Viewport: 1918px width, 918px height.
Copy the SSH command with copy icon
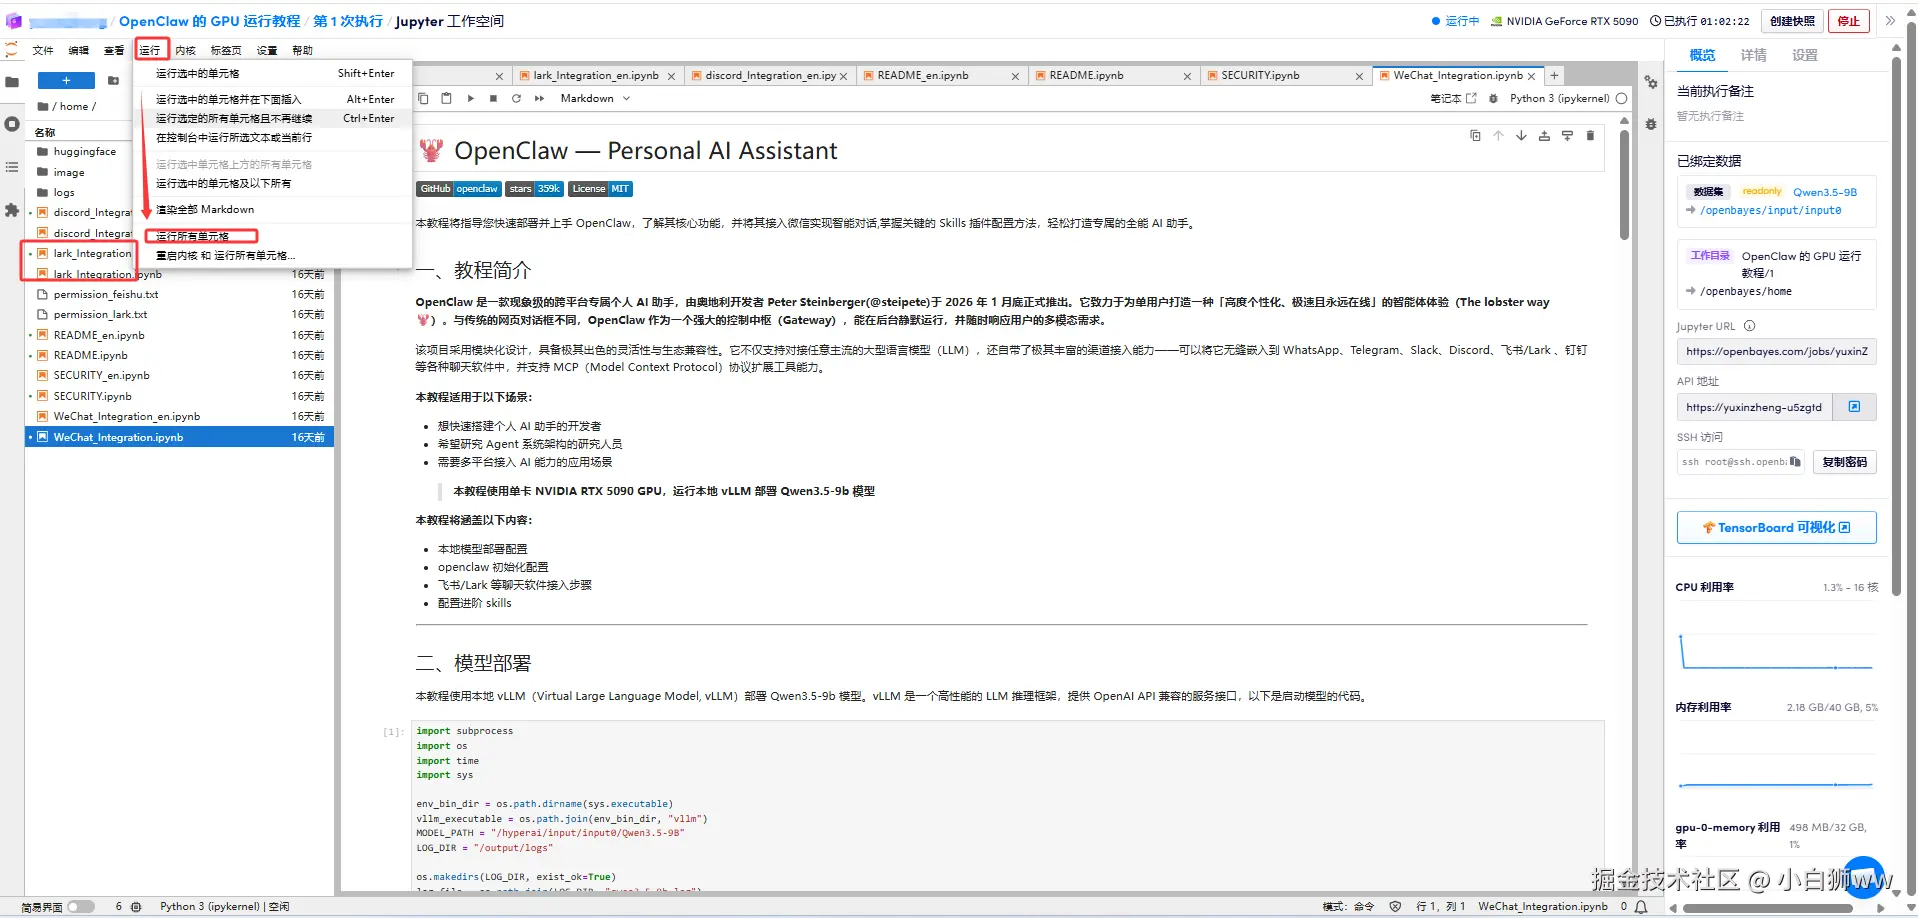tap(1795, 462)
